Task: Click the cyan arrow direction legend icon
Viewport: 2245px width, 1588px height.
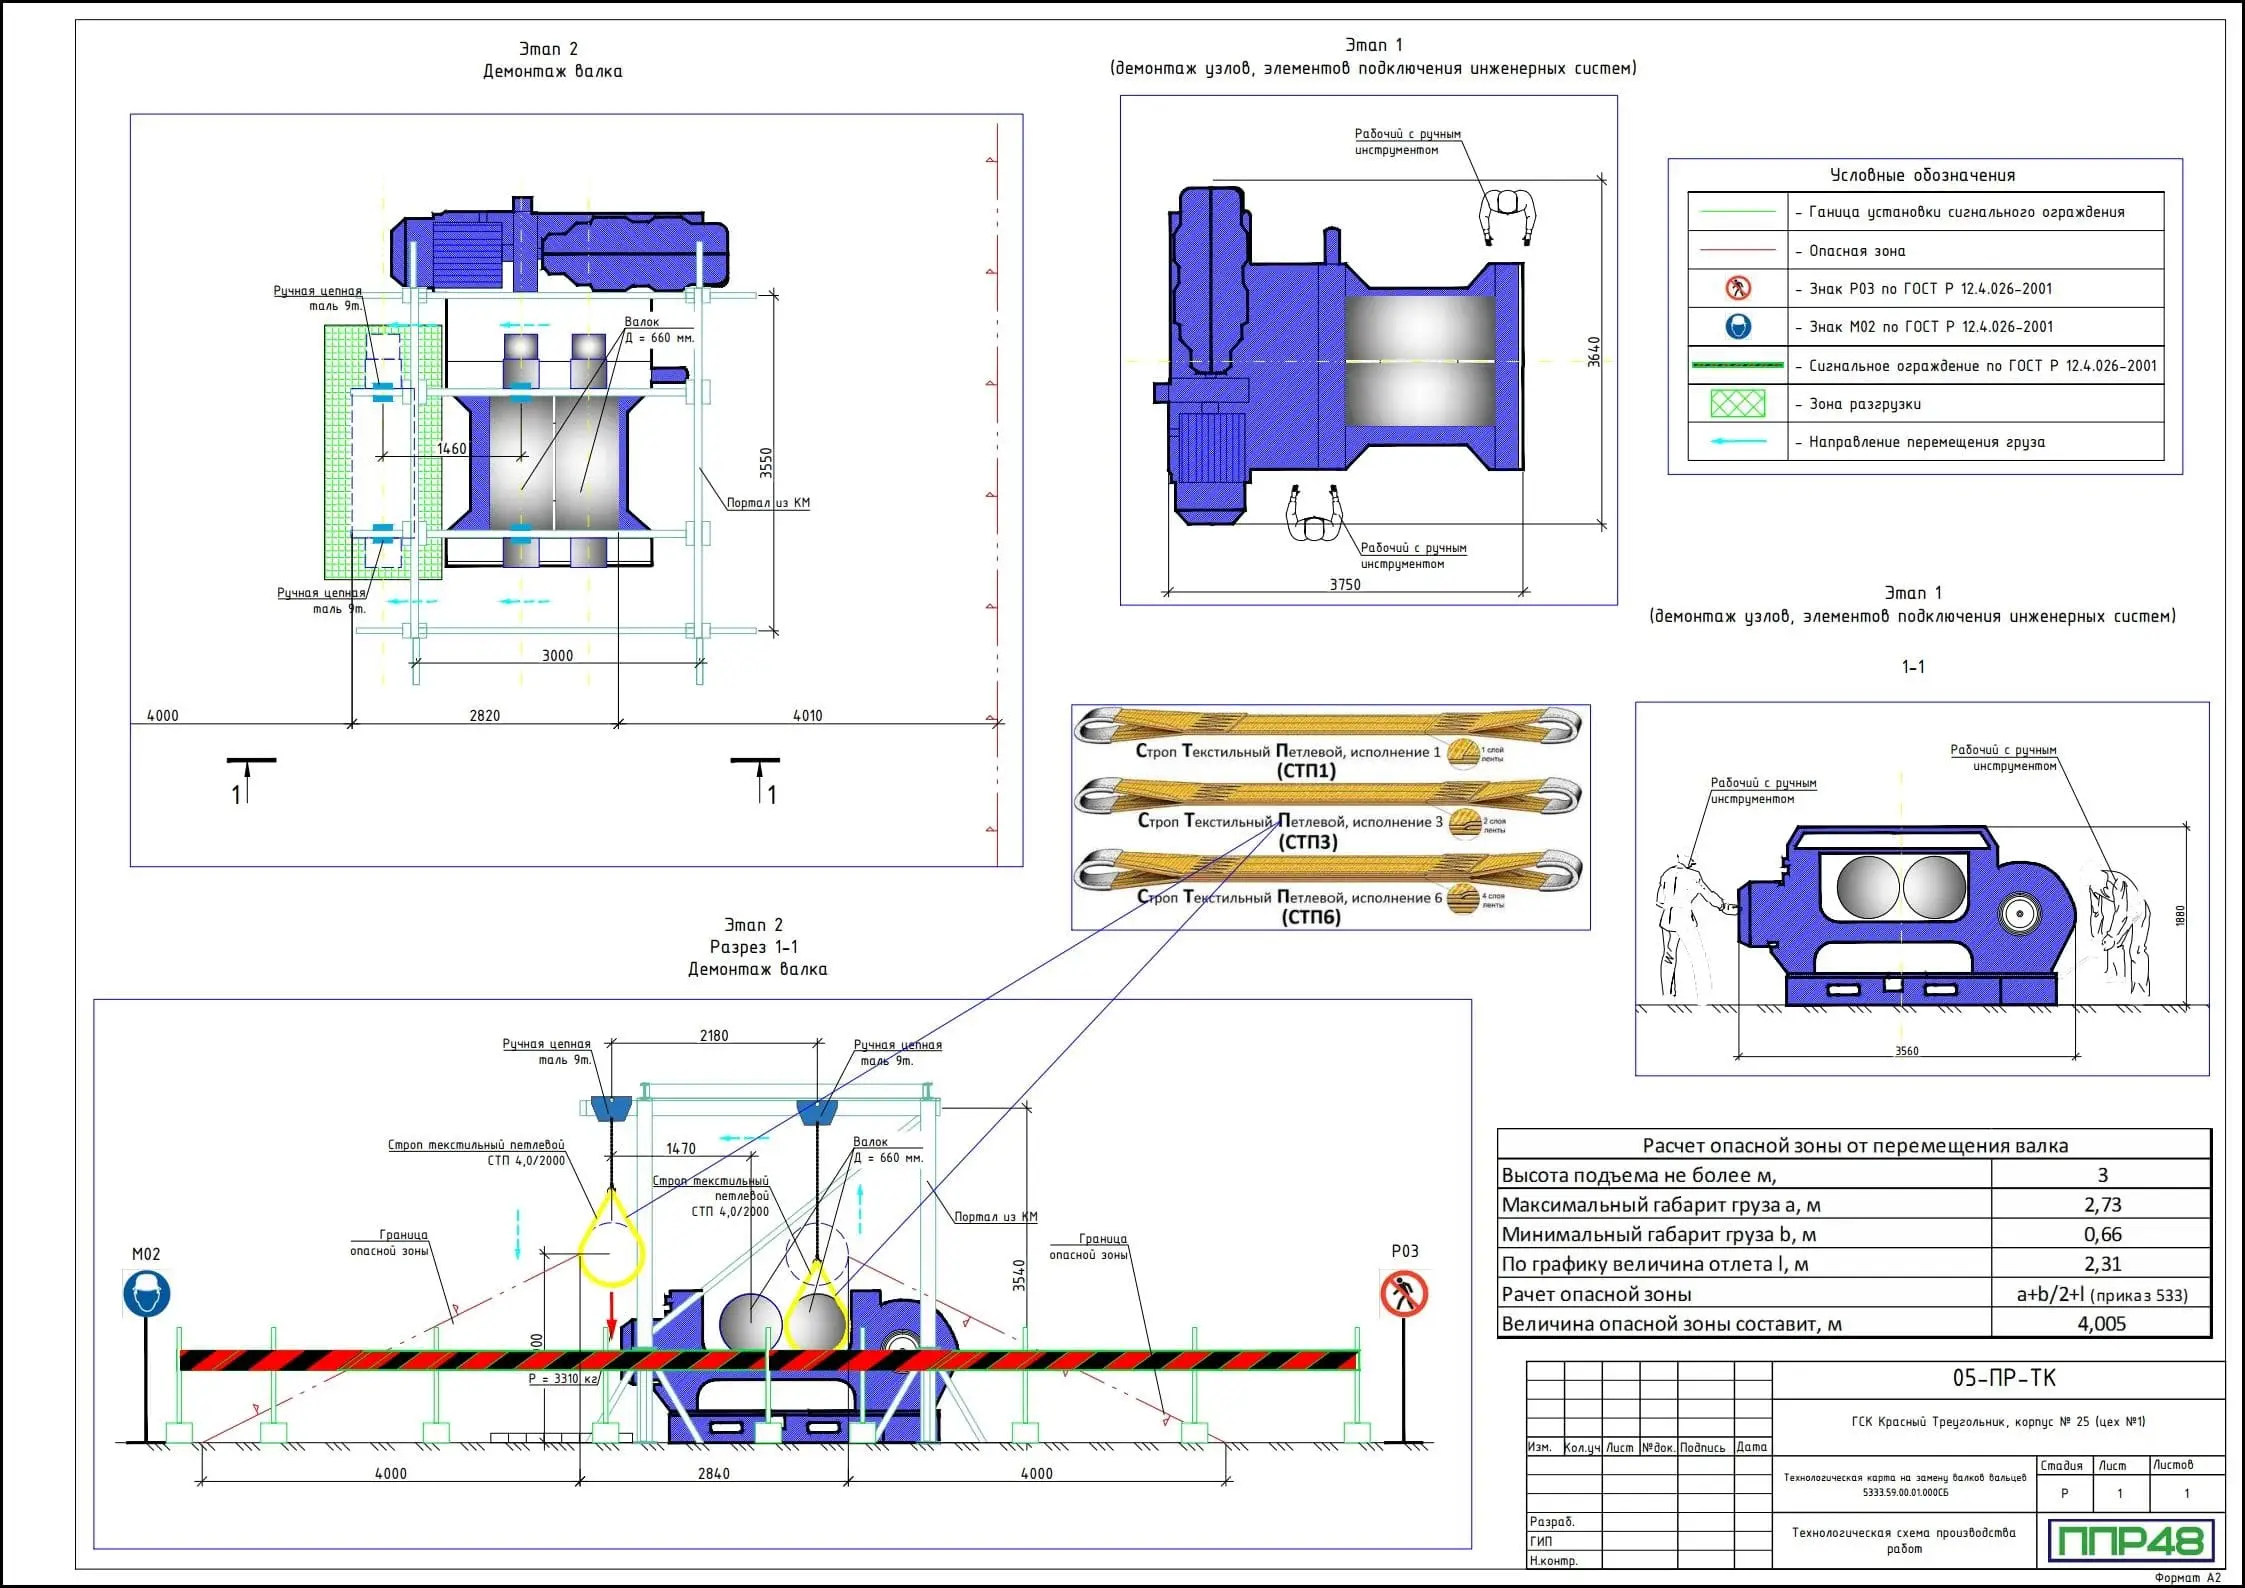Action: [x=1738, y=441]
